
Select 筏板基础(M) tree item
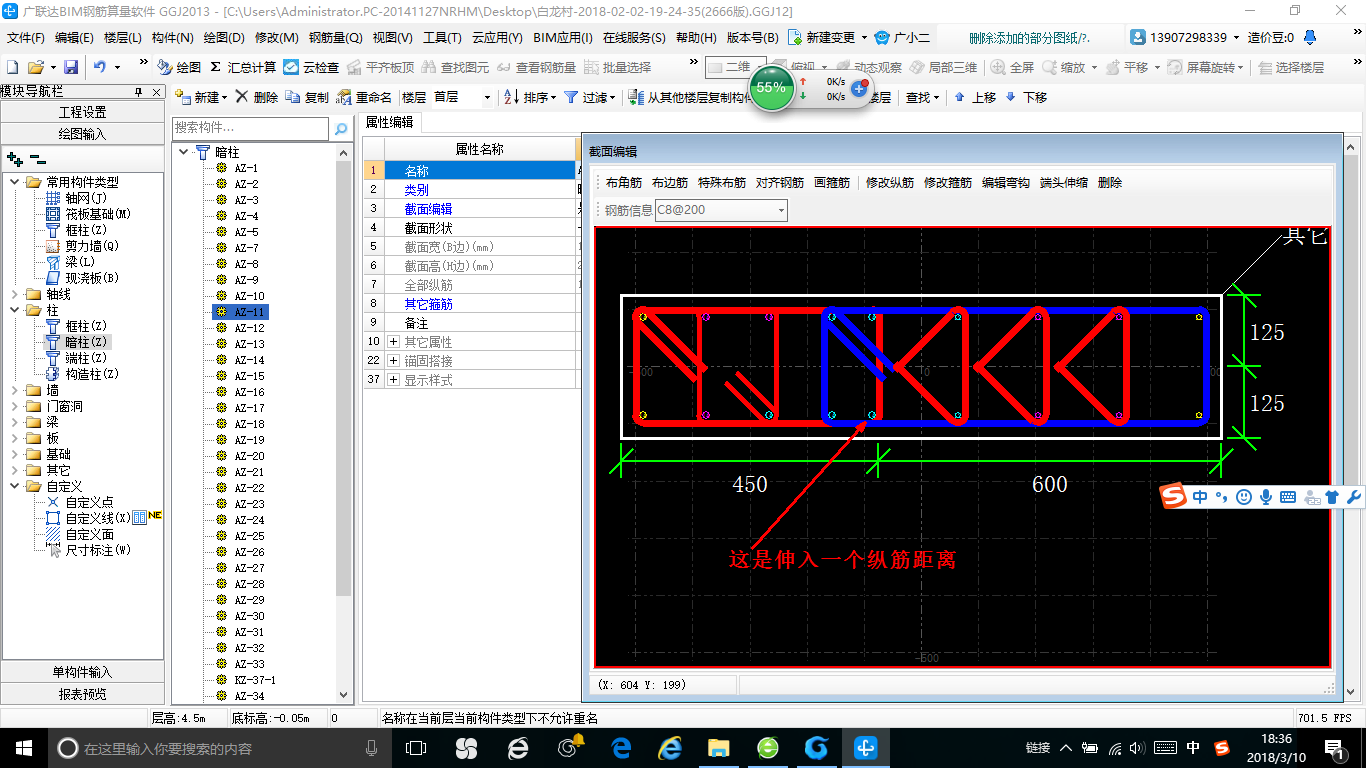88,214
